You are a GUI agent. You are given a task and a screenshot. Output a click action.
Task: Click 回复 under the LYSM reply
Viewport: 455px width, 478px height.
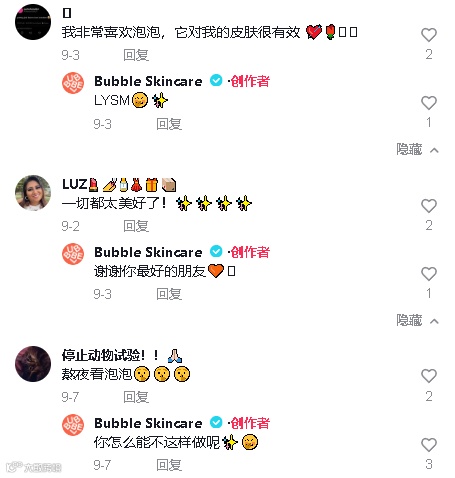pos(169,124)
